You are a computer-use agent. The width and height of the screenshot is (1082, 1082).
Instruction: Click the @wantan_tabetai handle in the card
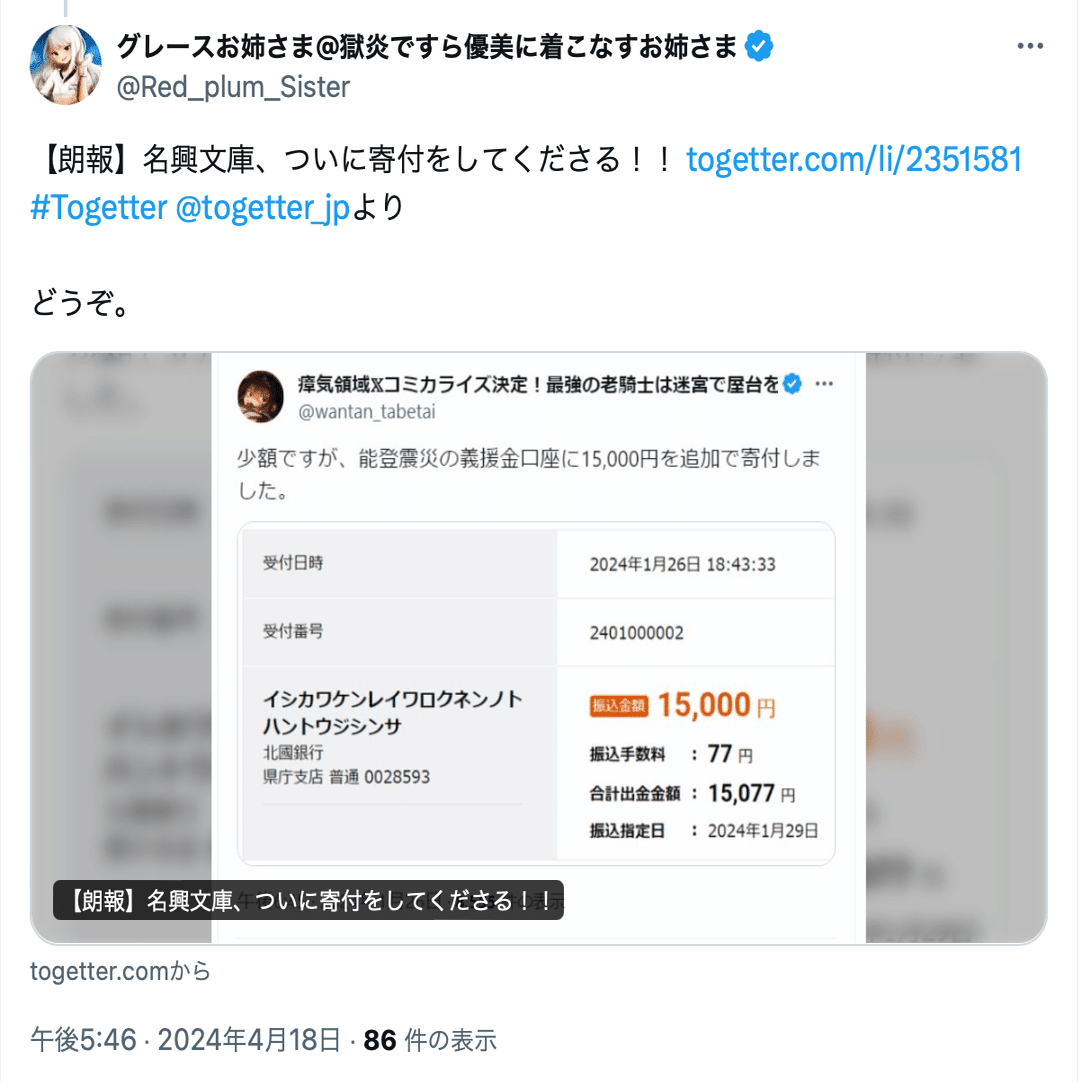(366, 412)
